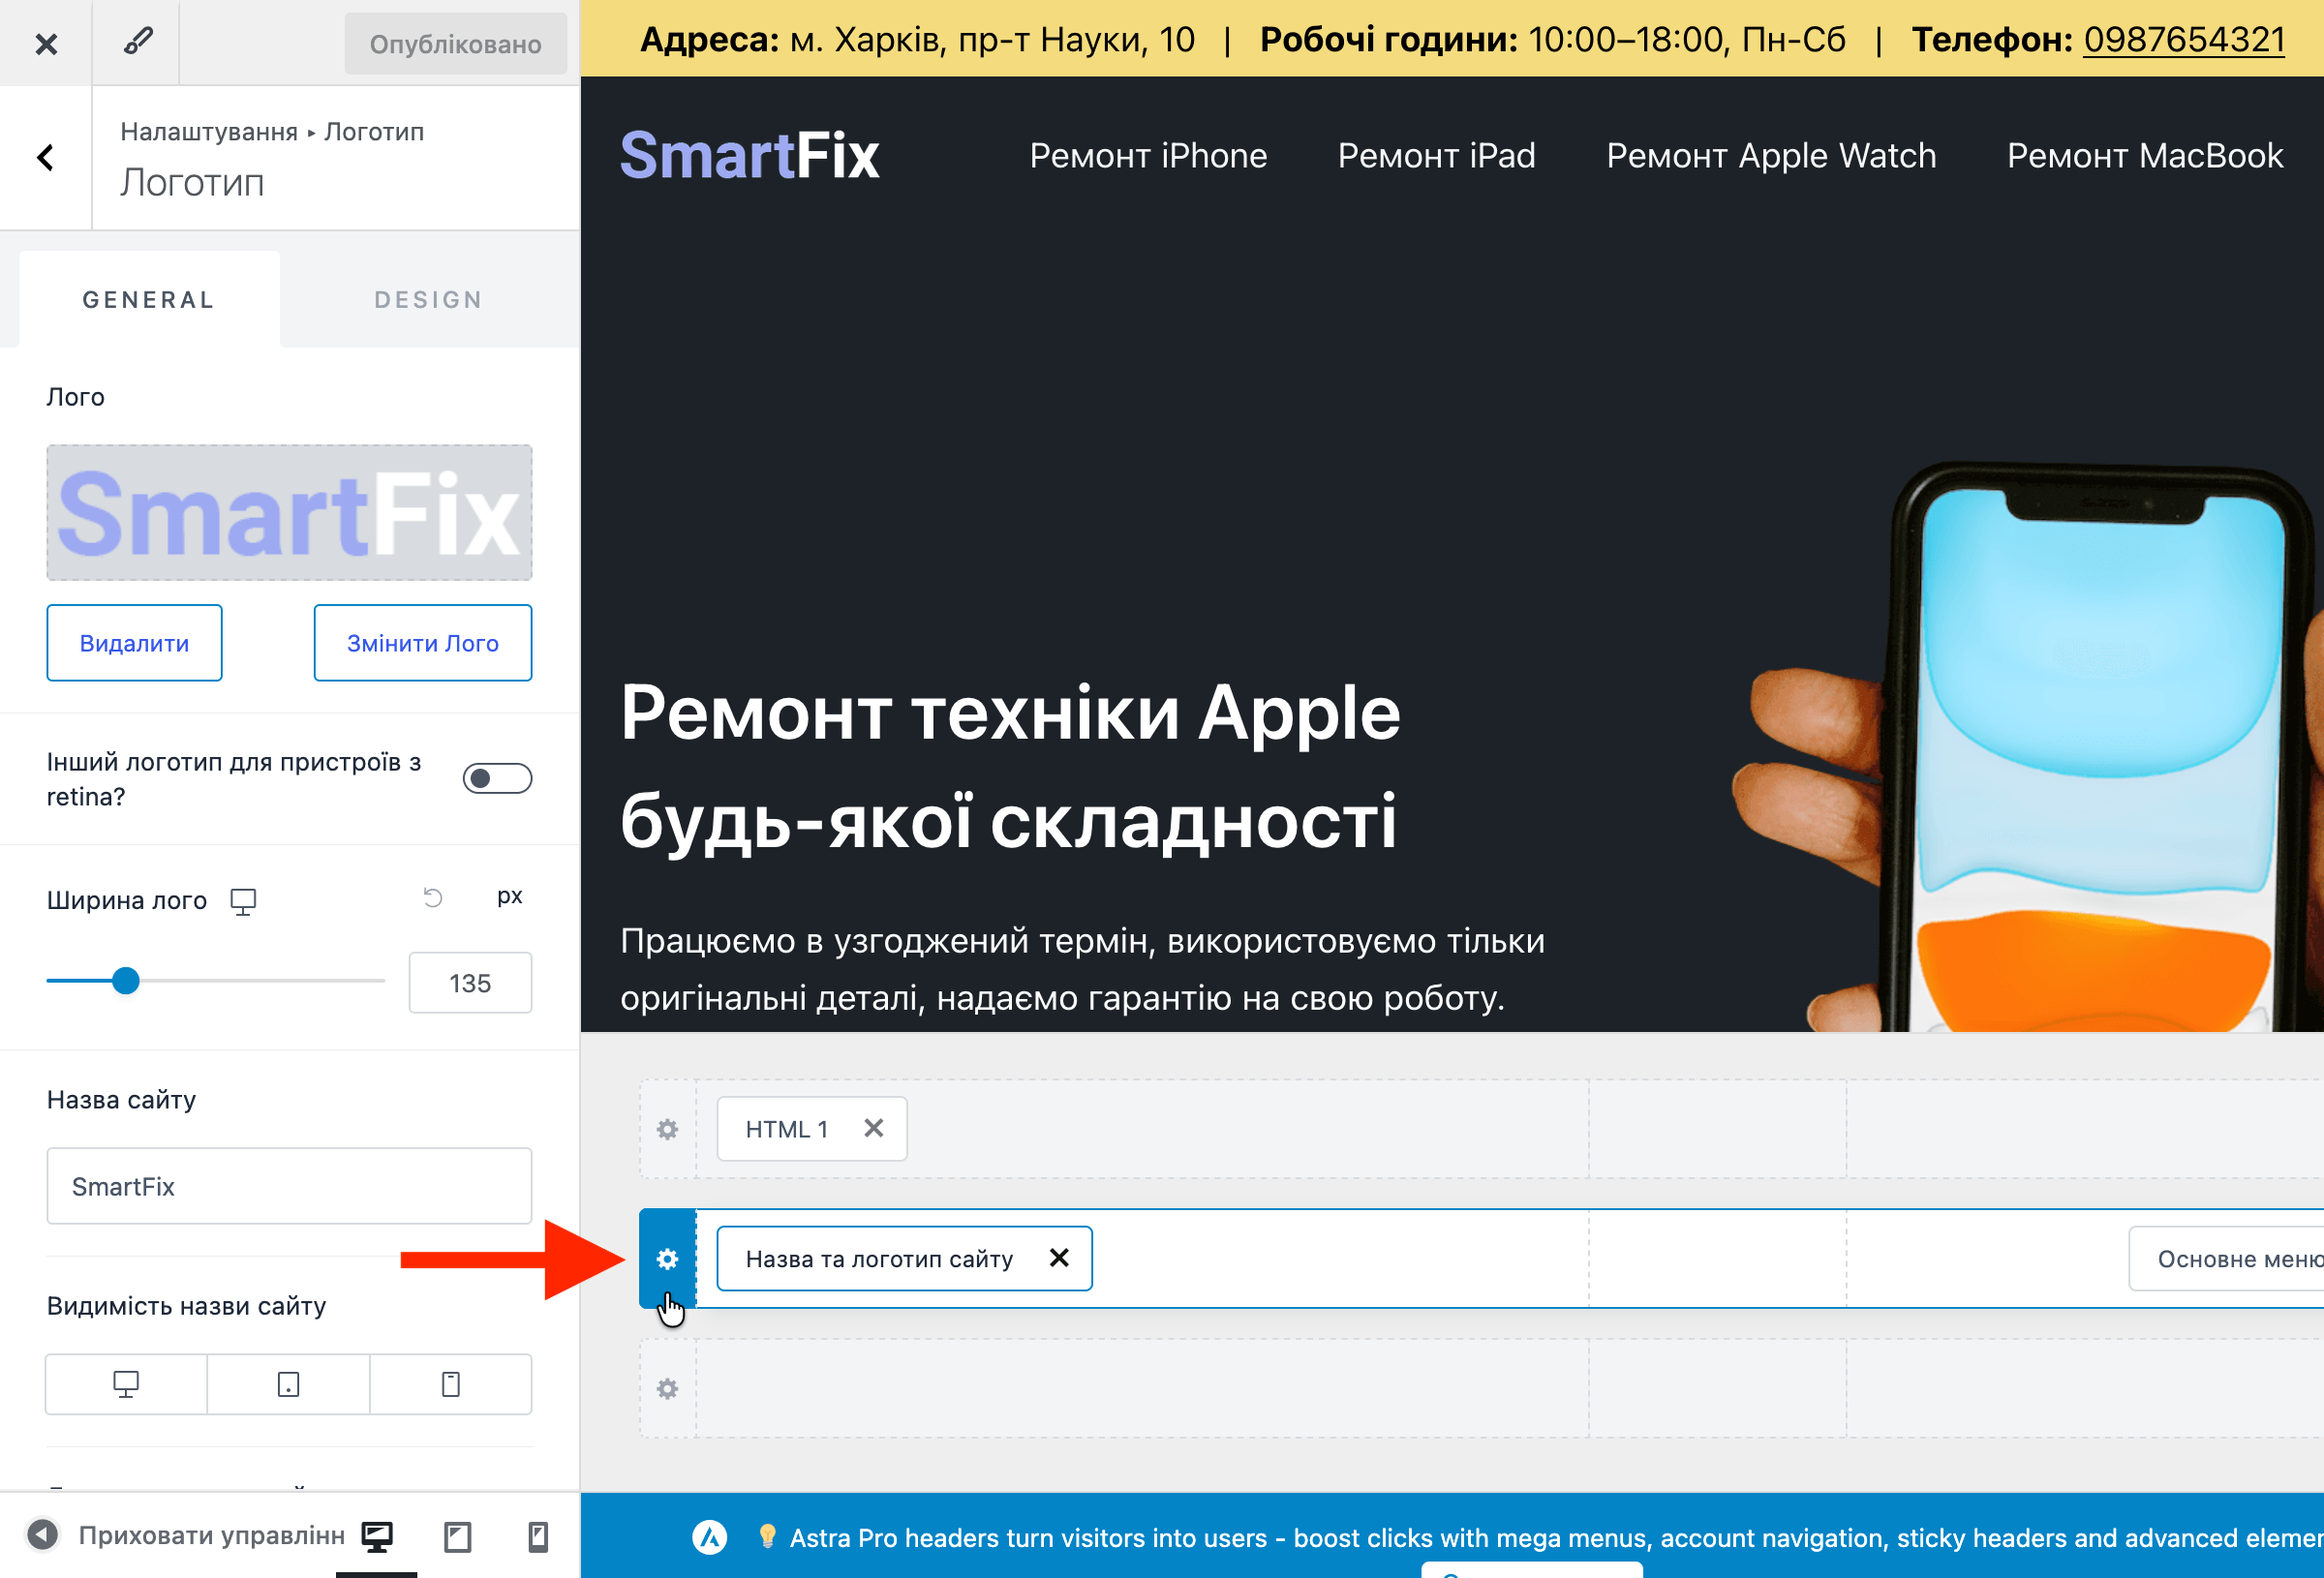This screenshot has width=2324, height=1578.
Task: Click the SmartFix logo in the site header
Action: [750, 155]
